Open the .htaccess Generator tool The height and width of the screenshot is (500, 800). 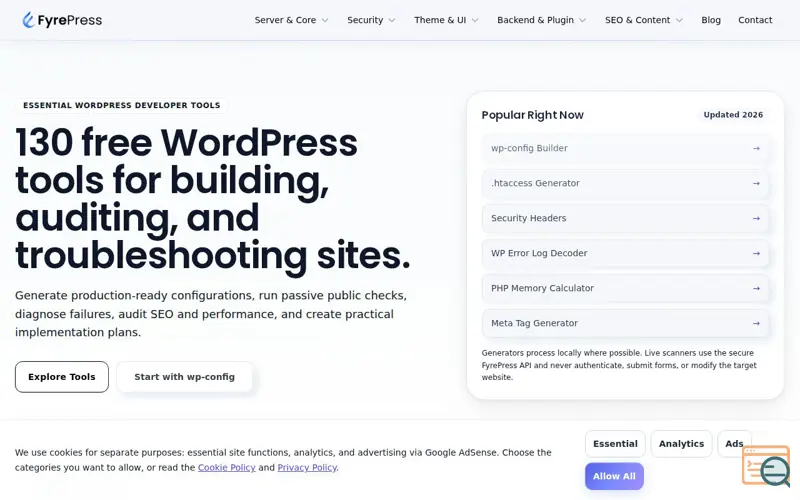625,183
